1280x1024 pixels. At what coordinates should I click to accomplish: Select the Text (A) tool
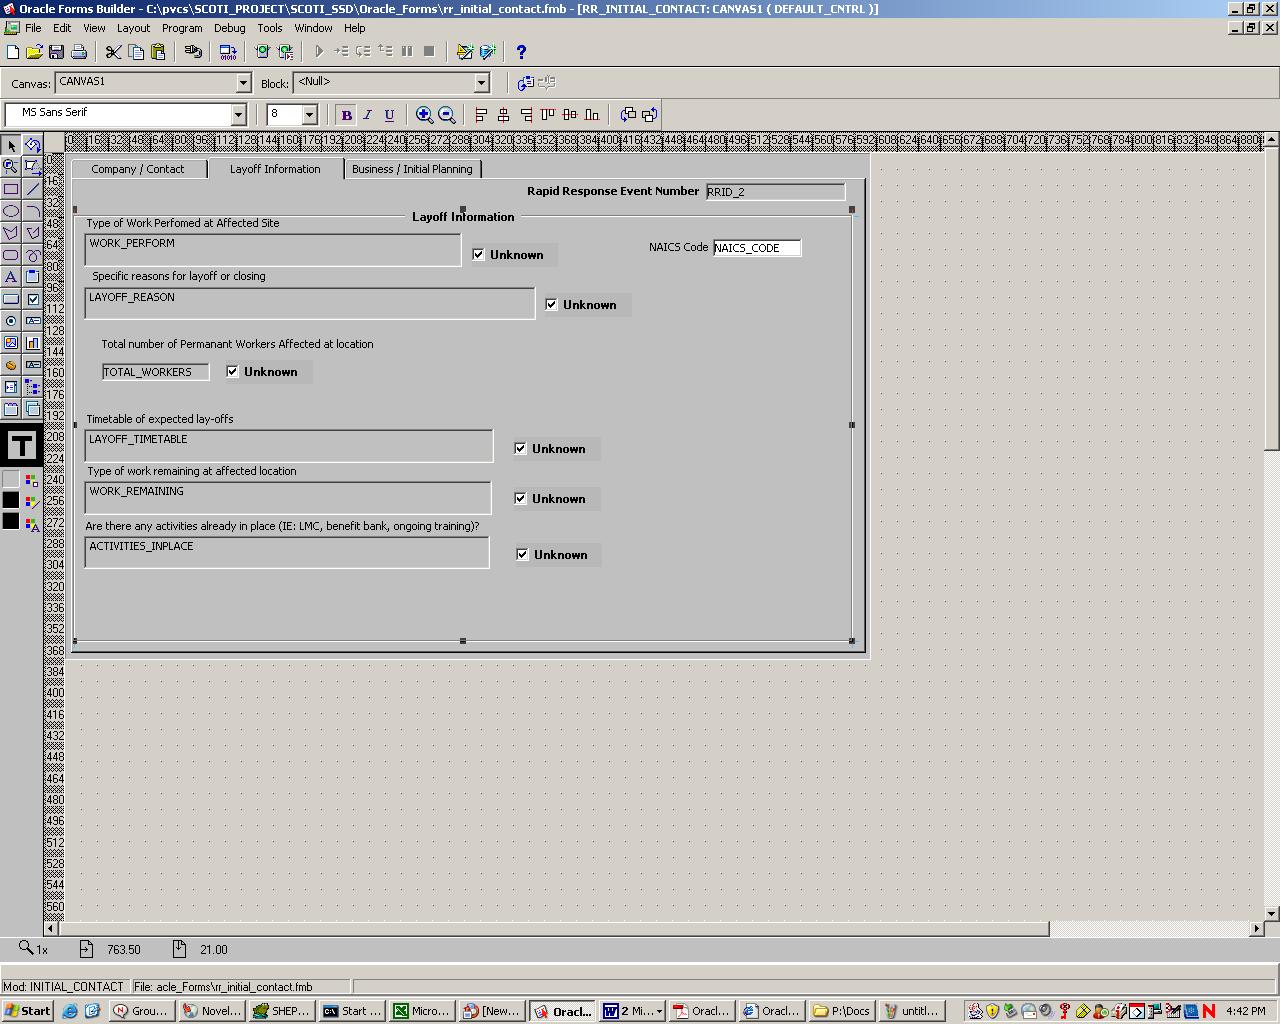pyautogui.click(x=11, y=277)
